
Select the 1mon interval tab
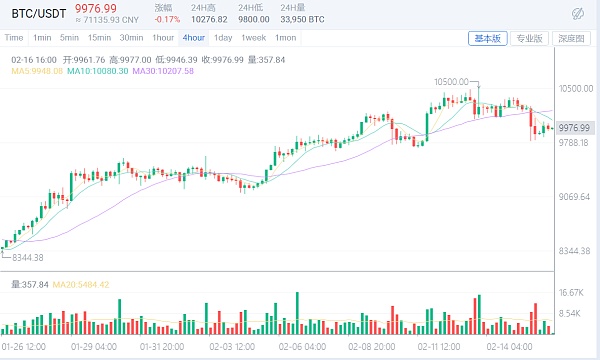(x=285, y=38)
